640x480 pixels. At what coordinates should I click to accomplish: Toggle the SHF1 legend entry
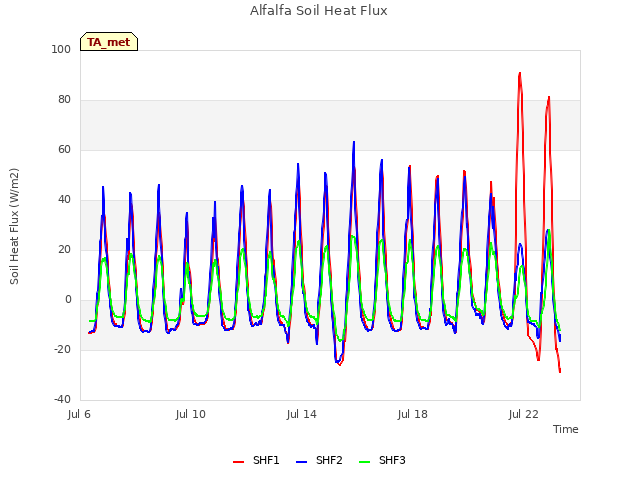tap(256, 460)
